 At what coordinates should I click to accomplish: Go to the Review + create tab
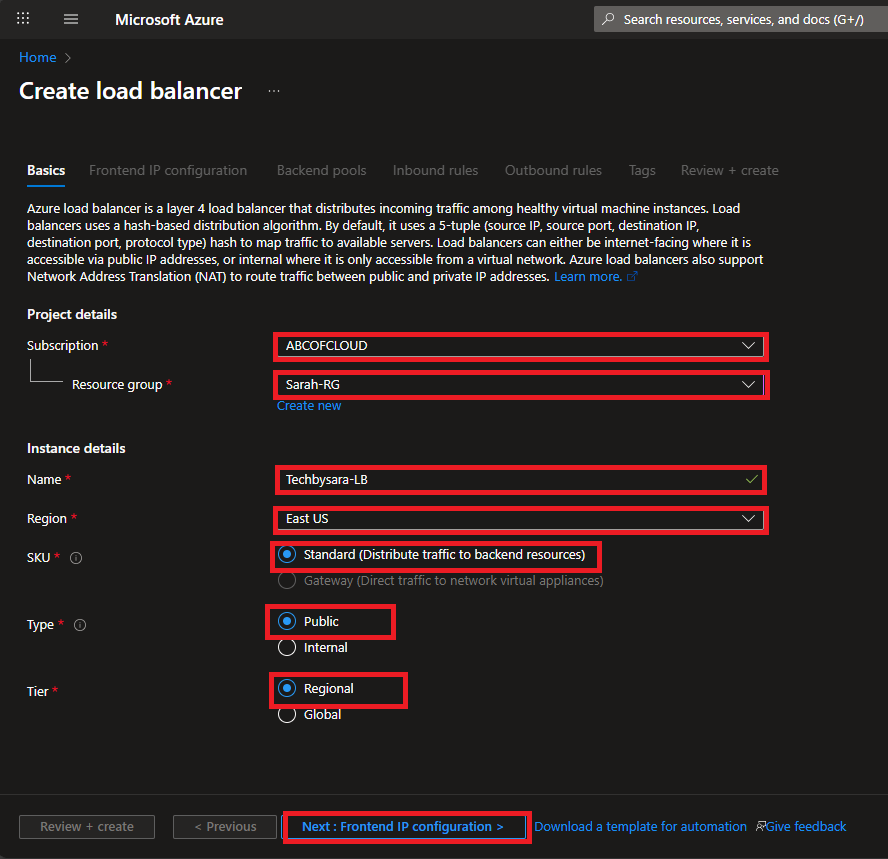click(x=729, y=170)
